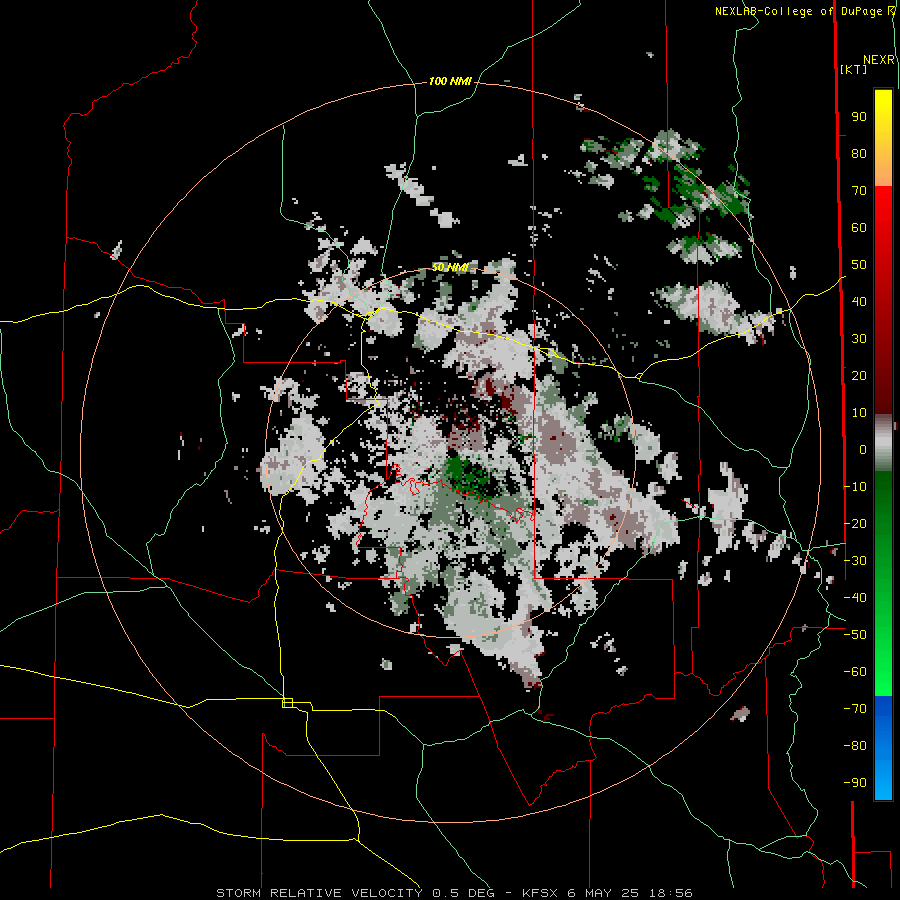Click the 40 value on velocity scale
The width and height of the screenshot is (900, 900).
859,302
